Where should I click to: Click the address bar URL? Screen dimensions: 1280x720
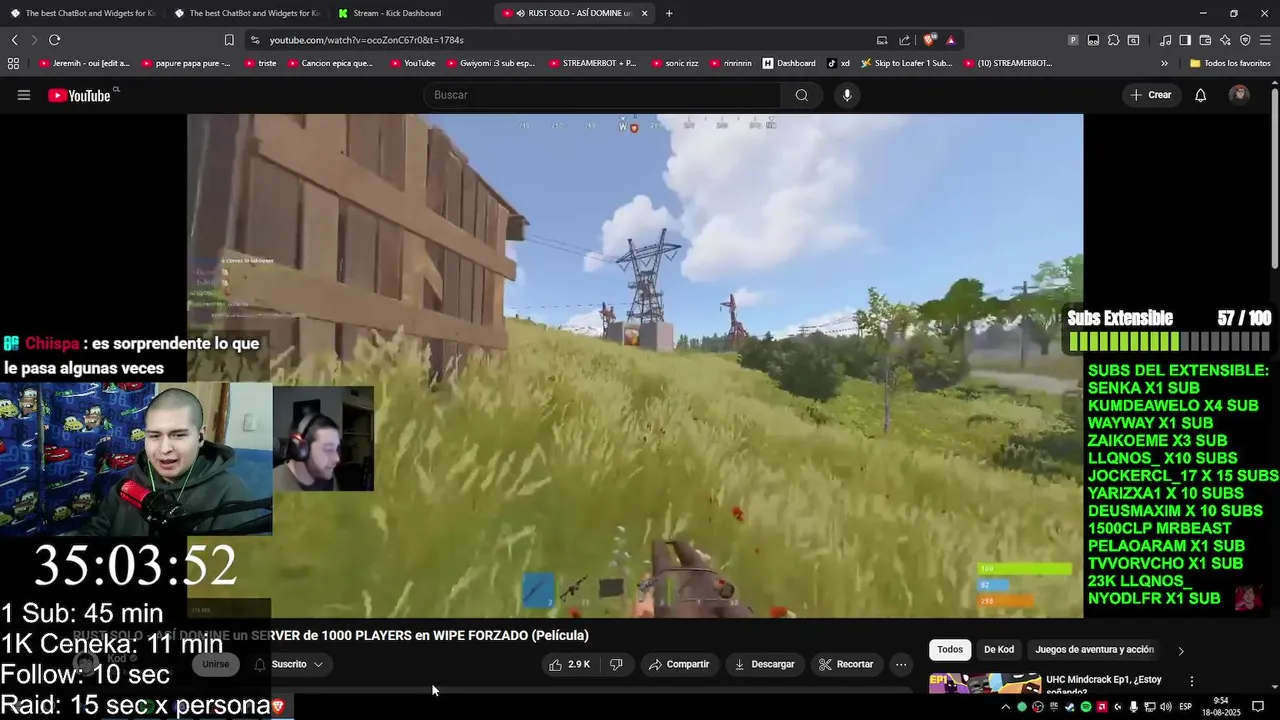pos(366,40)
